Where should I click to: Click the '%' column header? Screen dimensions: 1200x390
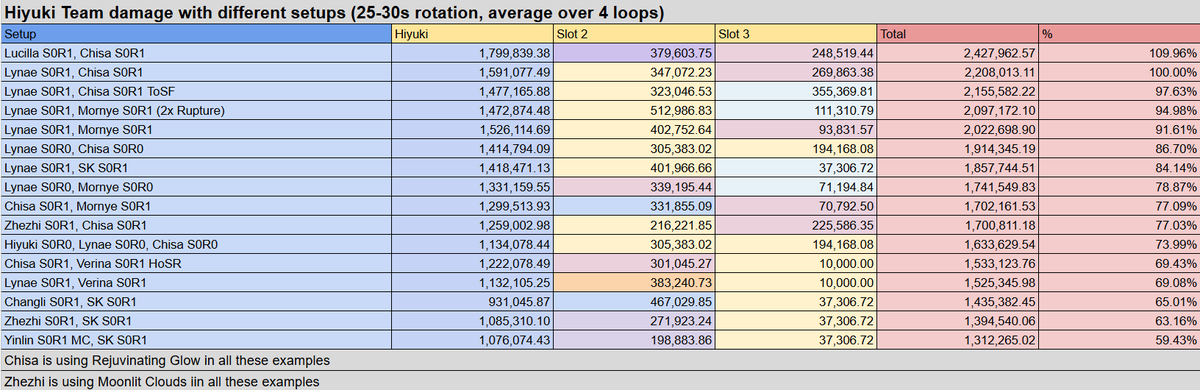click(x=1119, y=33)
